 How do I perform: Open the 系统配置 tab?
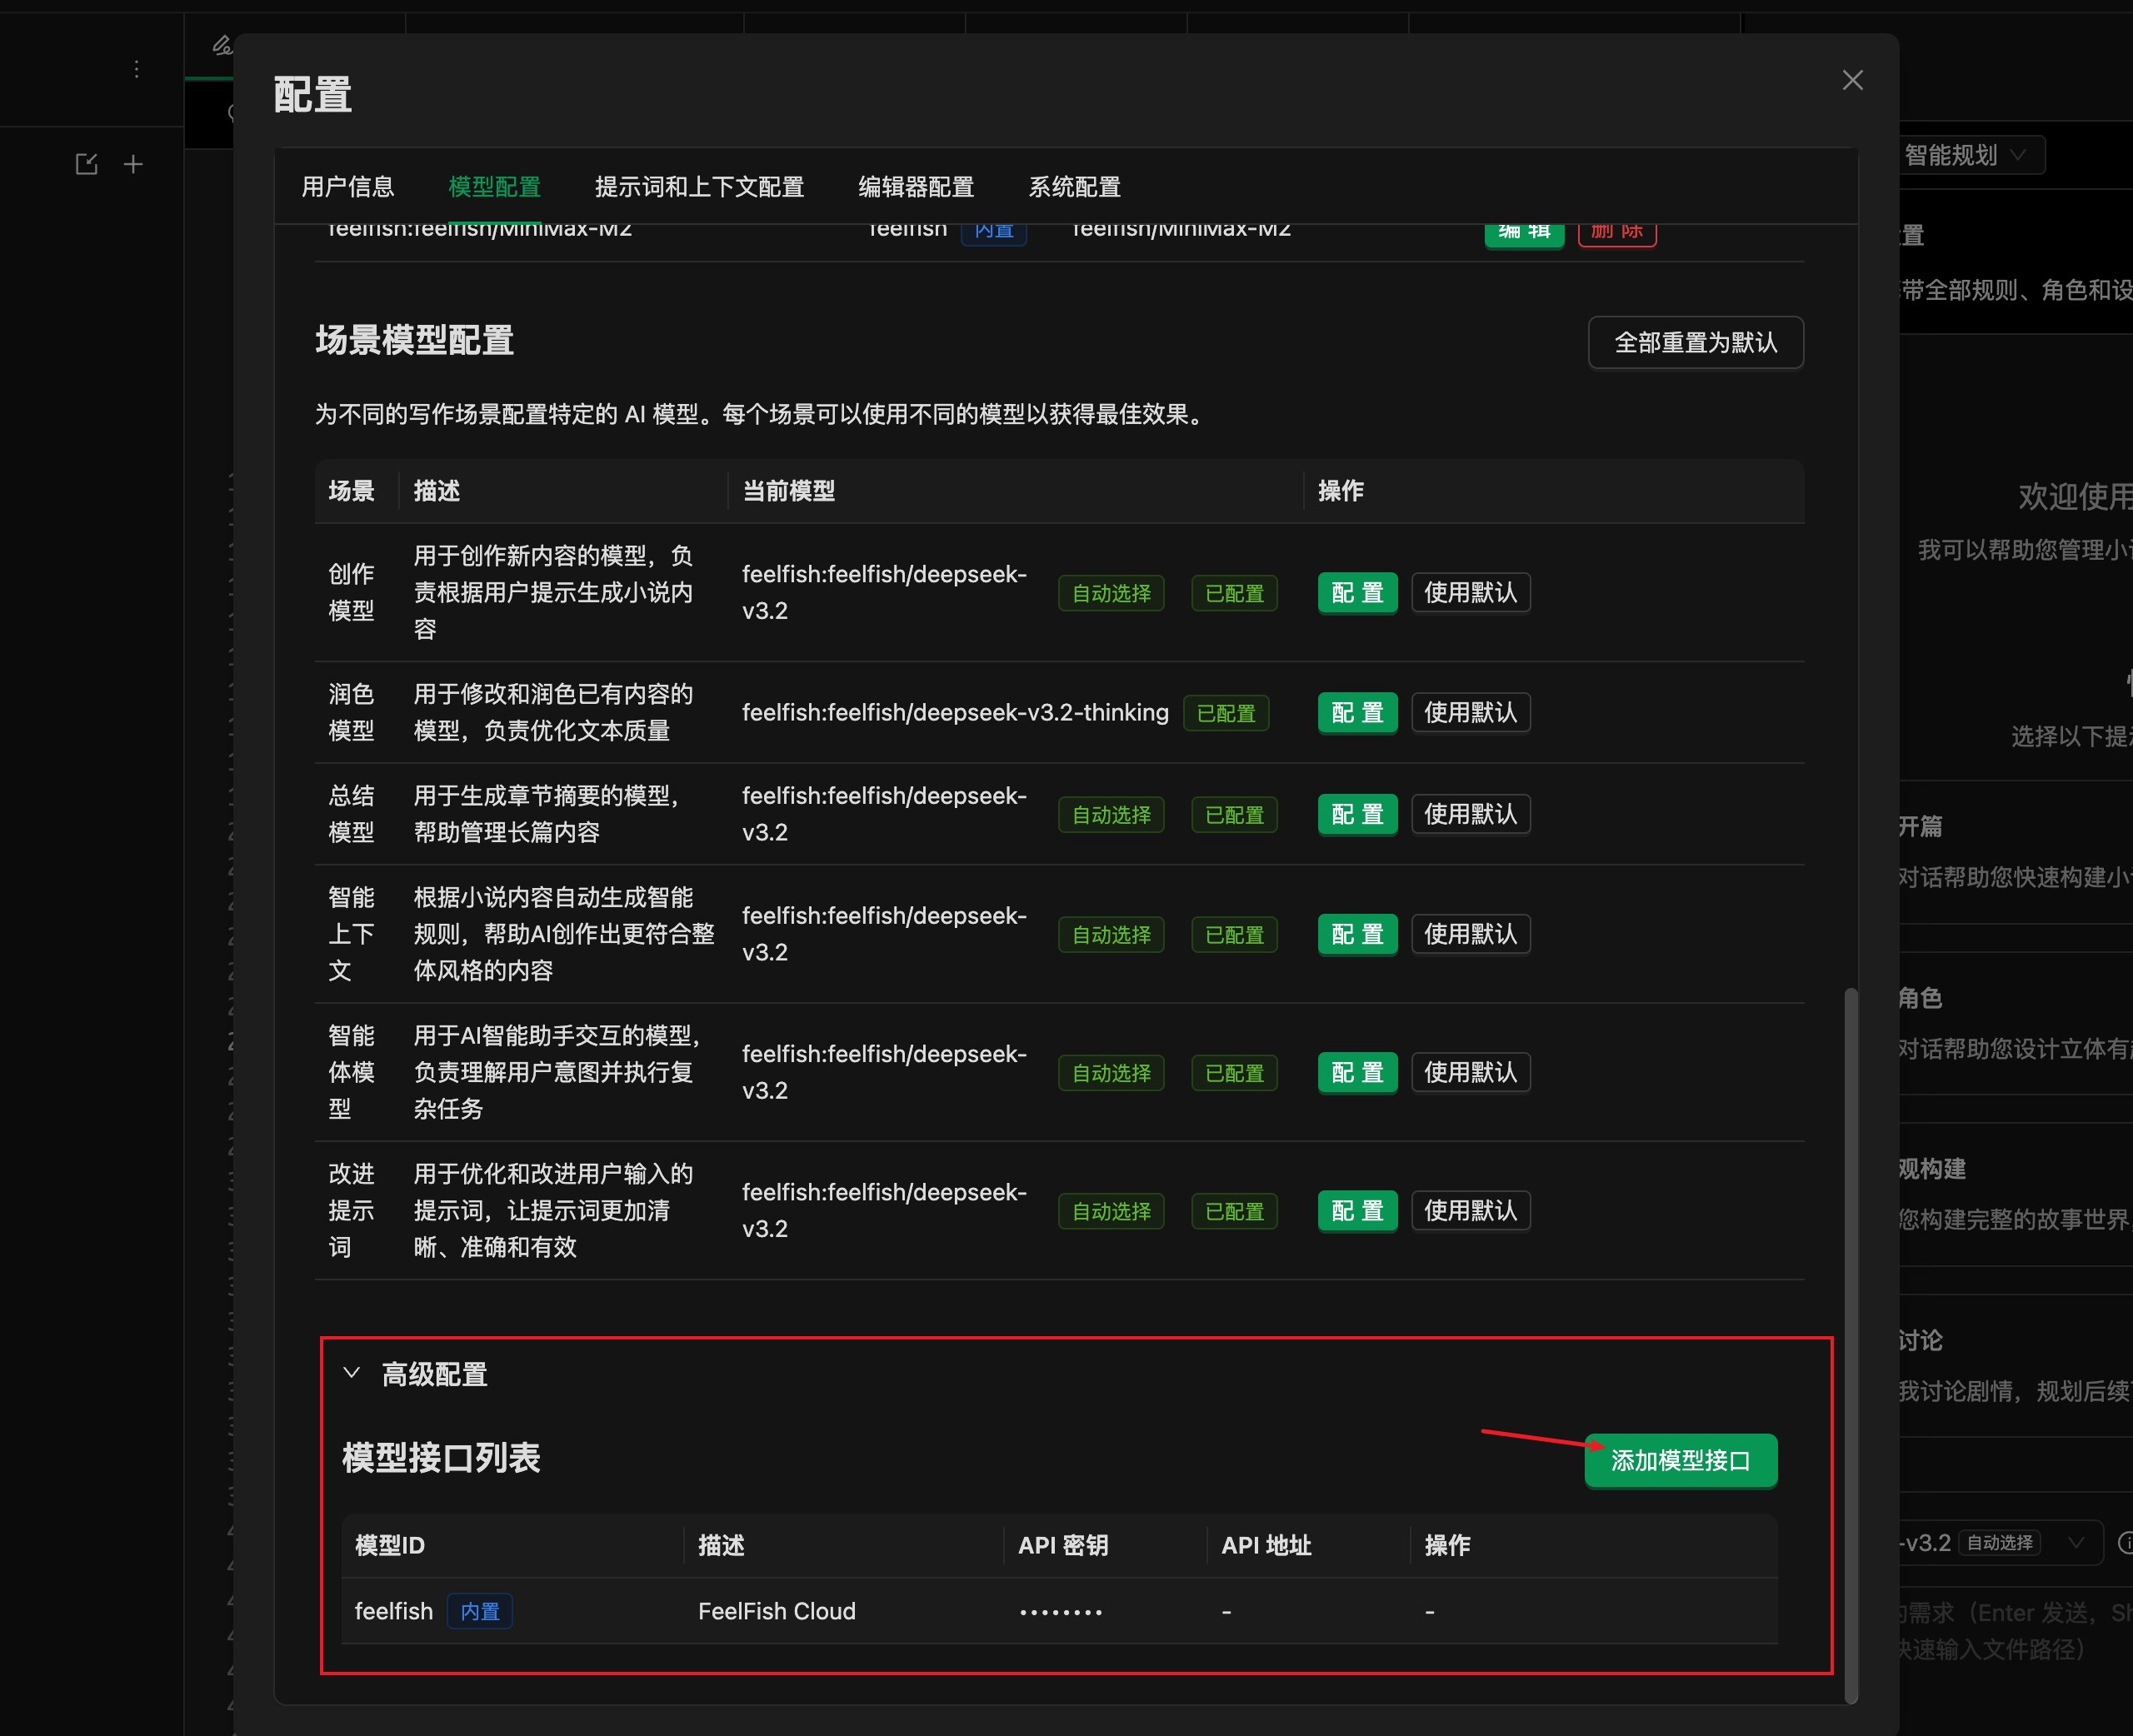(x=1074, y=187)
